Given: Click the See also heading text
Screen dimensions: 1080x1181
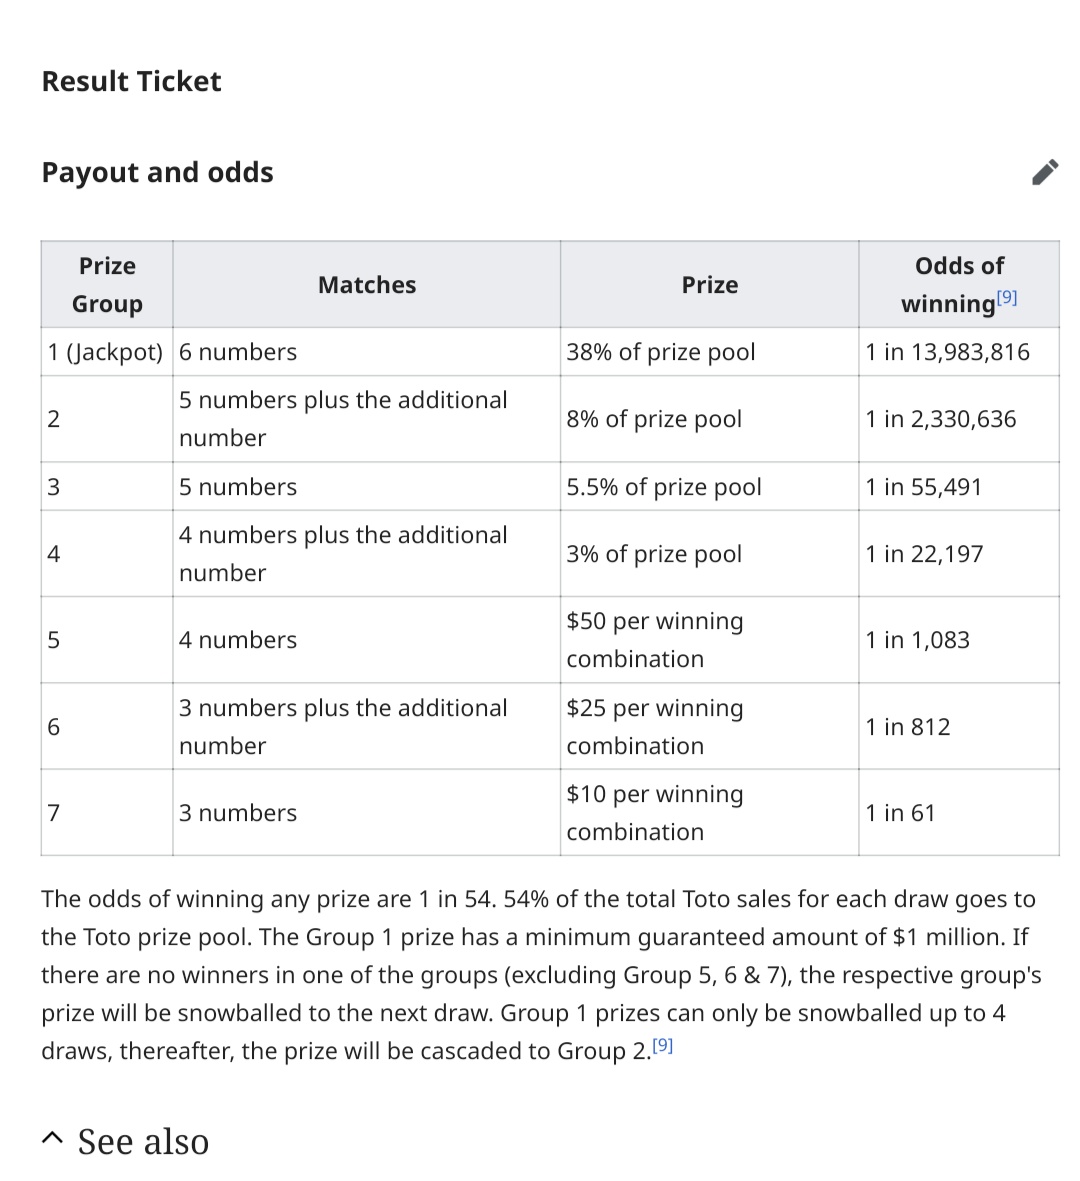Looking at the screenshot, I should pyautogui.click(x=143, y=1141).
